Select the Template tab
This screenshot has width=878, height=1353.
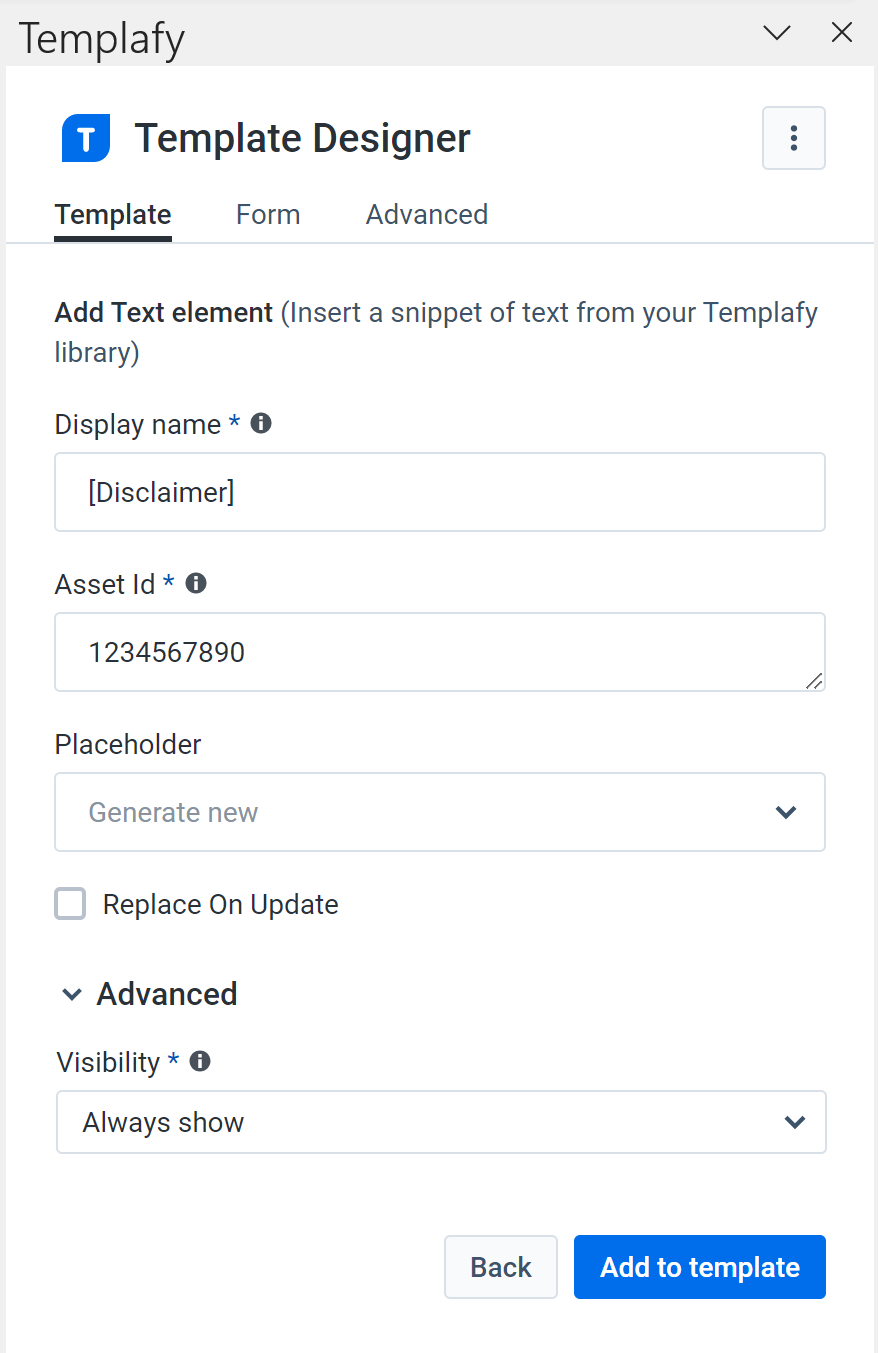tap(112, 214)
